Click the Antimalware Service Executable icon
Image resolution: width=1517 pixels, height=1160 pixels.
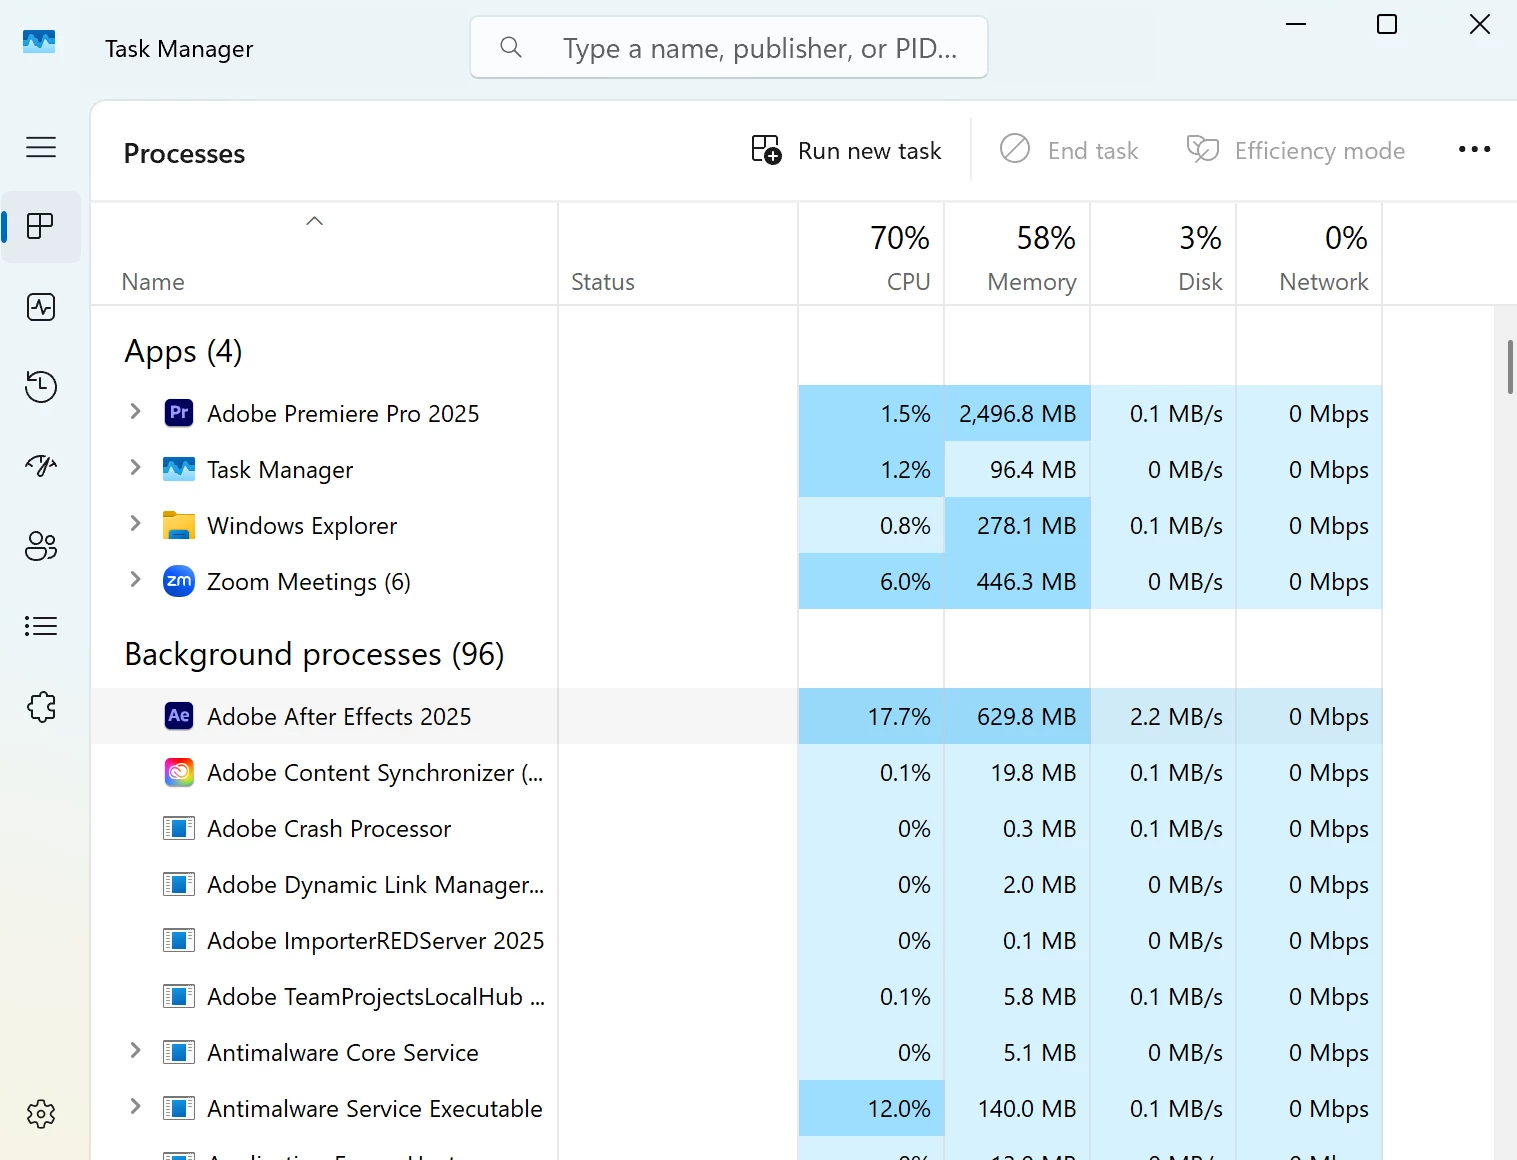[x=179, y=1108]
